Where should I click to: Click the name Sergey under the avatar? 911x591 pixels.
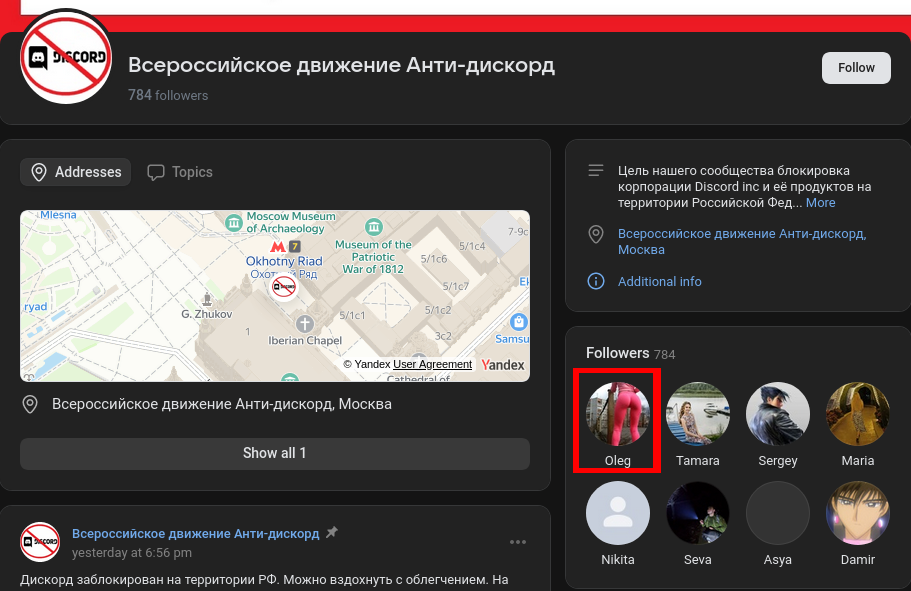777,461
